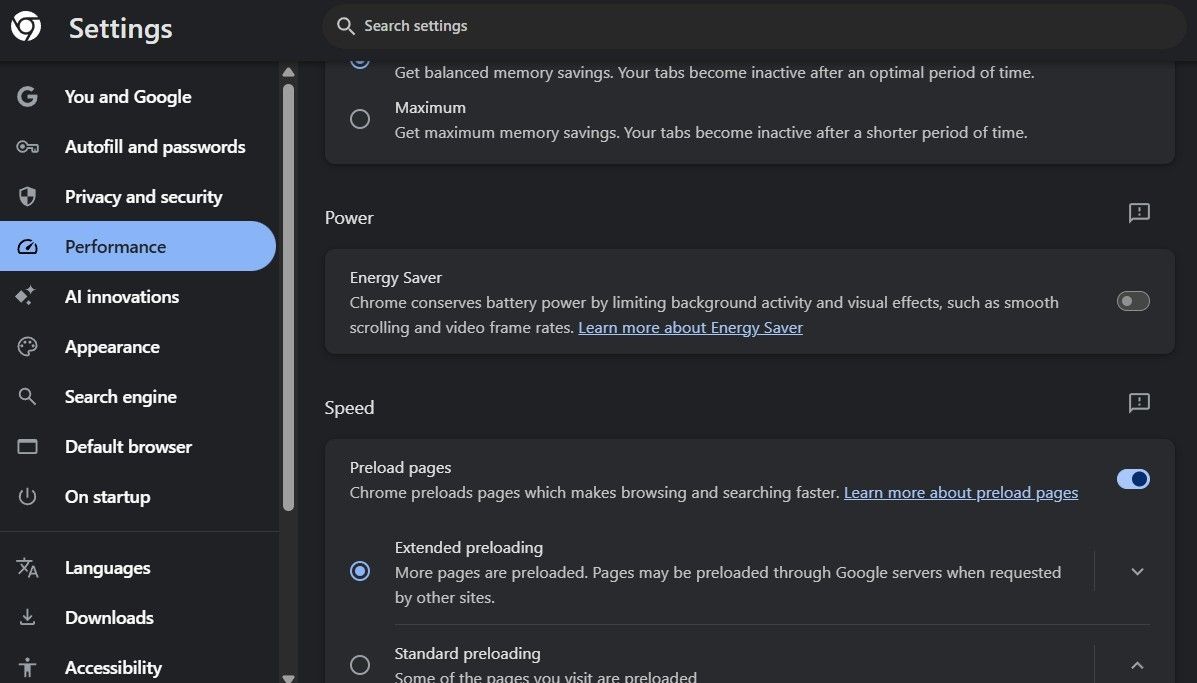Enable the Energy Saver toggle
Viewport: 1197px width, 683px height.
point(1133,301)
